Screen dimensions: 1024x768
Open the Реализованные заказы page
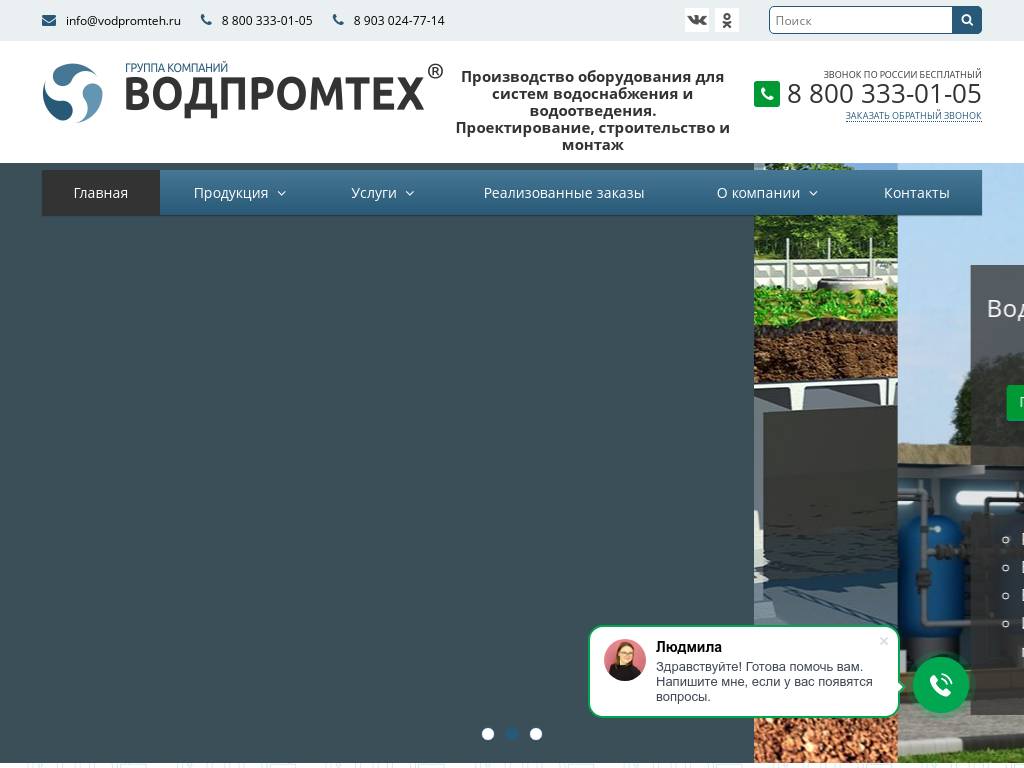point(564,192)
